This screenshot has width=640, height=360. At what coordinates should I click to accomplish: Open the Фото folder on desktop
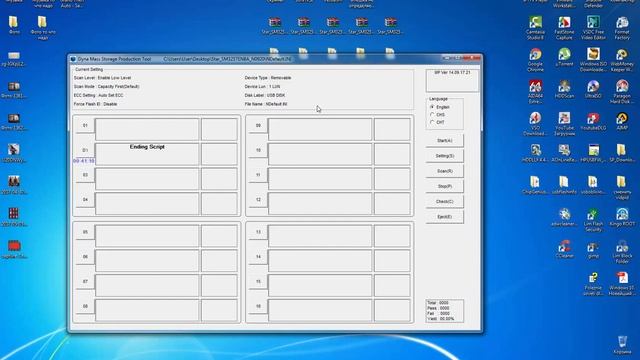pyautogui.click(x=13, y=24)
